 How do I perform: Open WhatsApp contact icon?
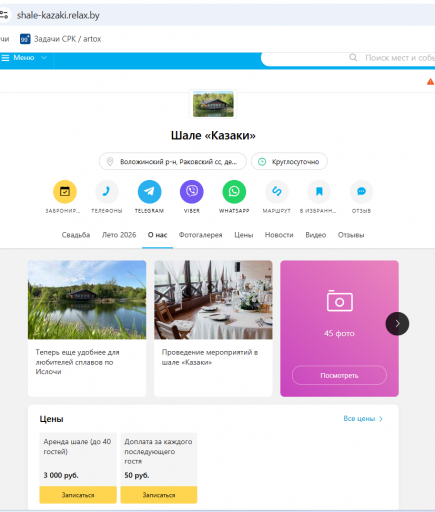(x=234, y=191)
